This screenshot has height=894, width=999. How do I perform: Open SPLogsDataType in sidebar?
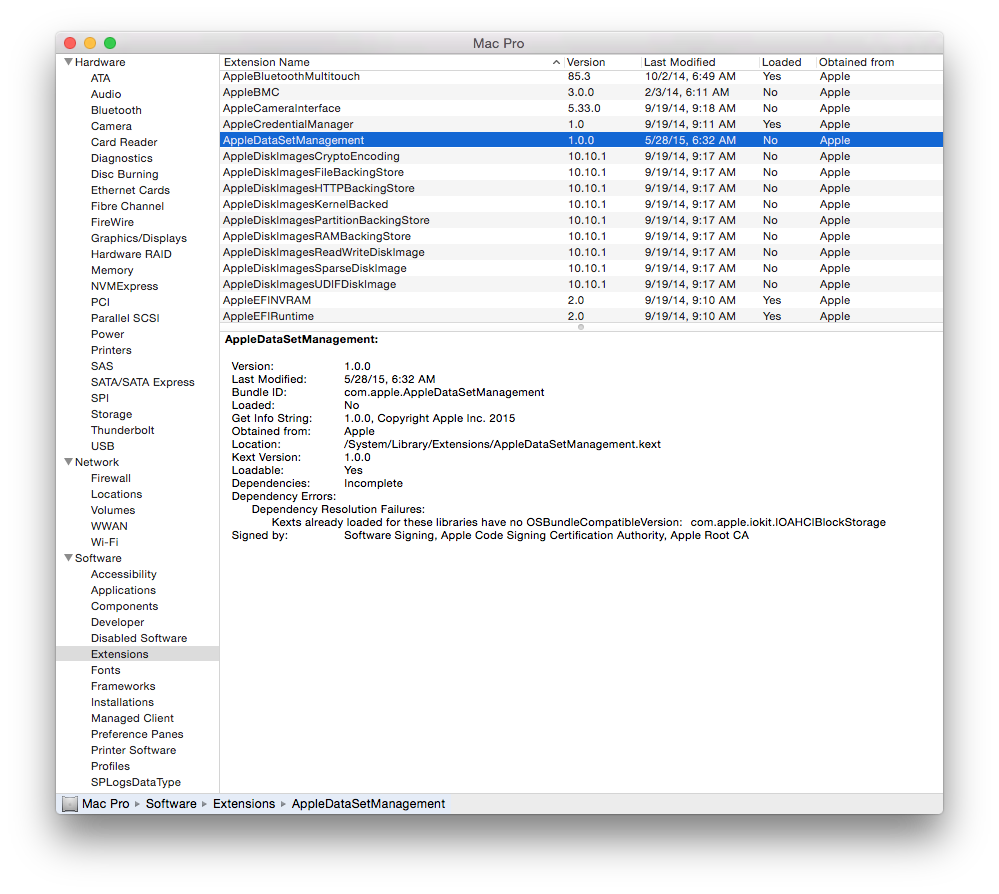(x=136, y=782)
